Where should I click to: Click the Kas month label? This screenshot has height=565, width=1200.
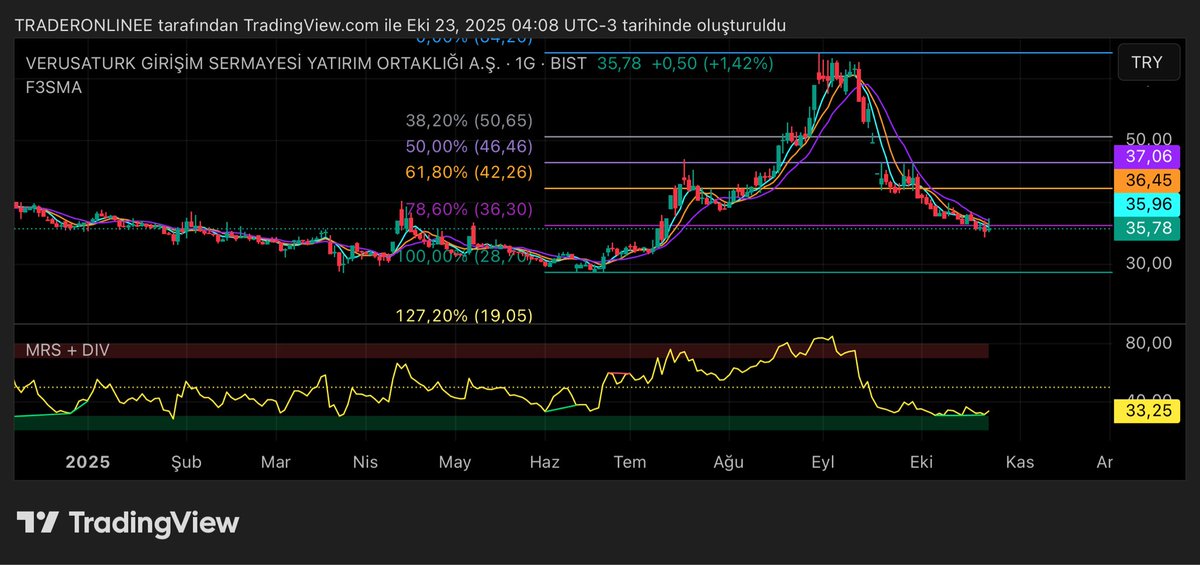point(1020,462)
